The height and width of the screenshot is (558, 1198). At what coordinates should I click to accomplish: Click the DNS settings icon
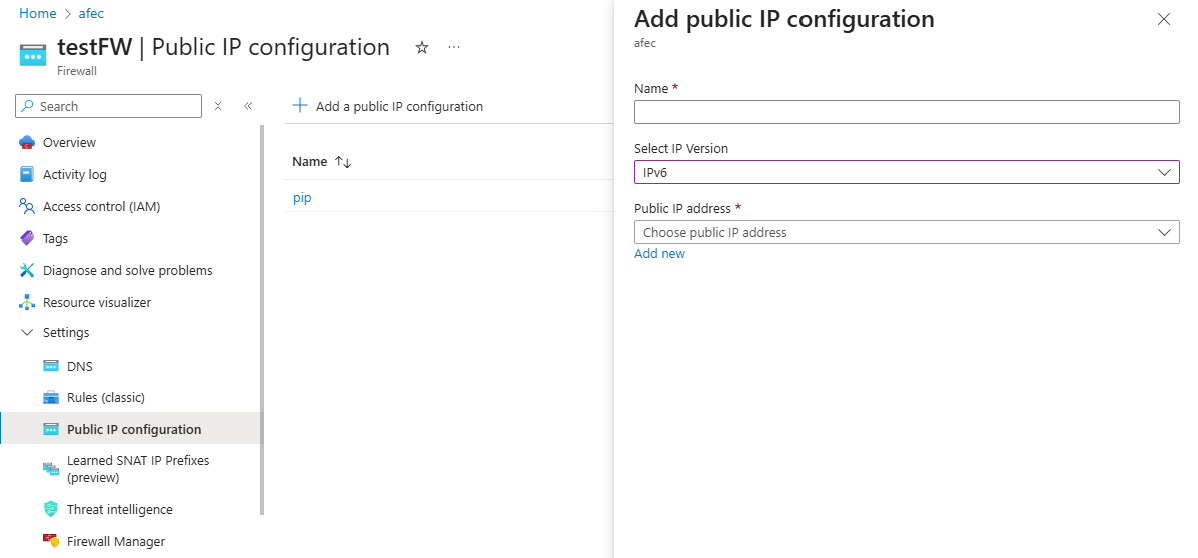tap(51, 366)
